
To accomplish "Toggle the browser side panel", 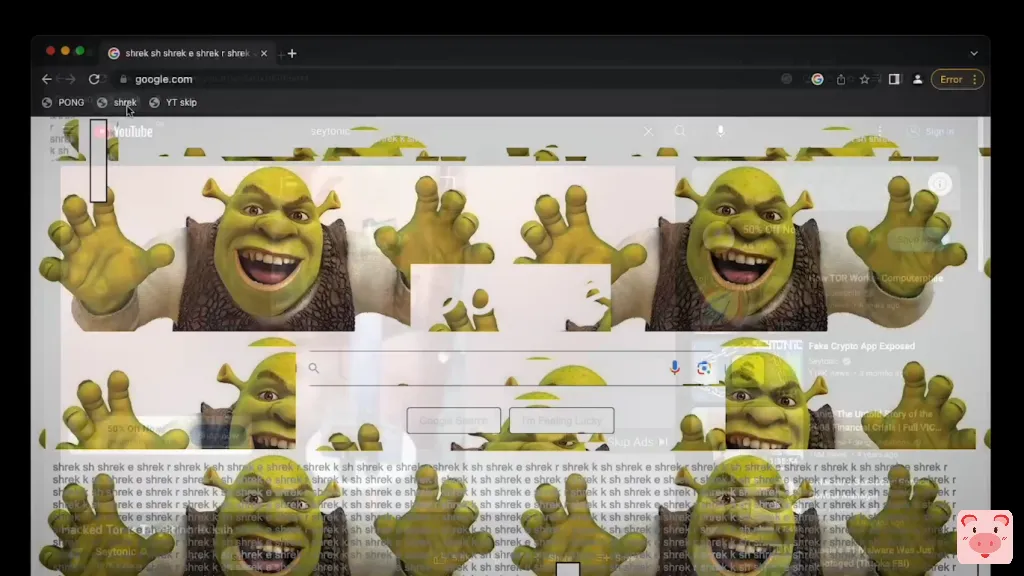I will pyautogui.click(x=894, y=79).
